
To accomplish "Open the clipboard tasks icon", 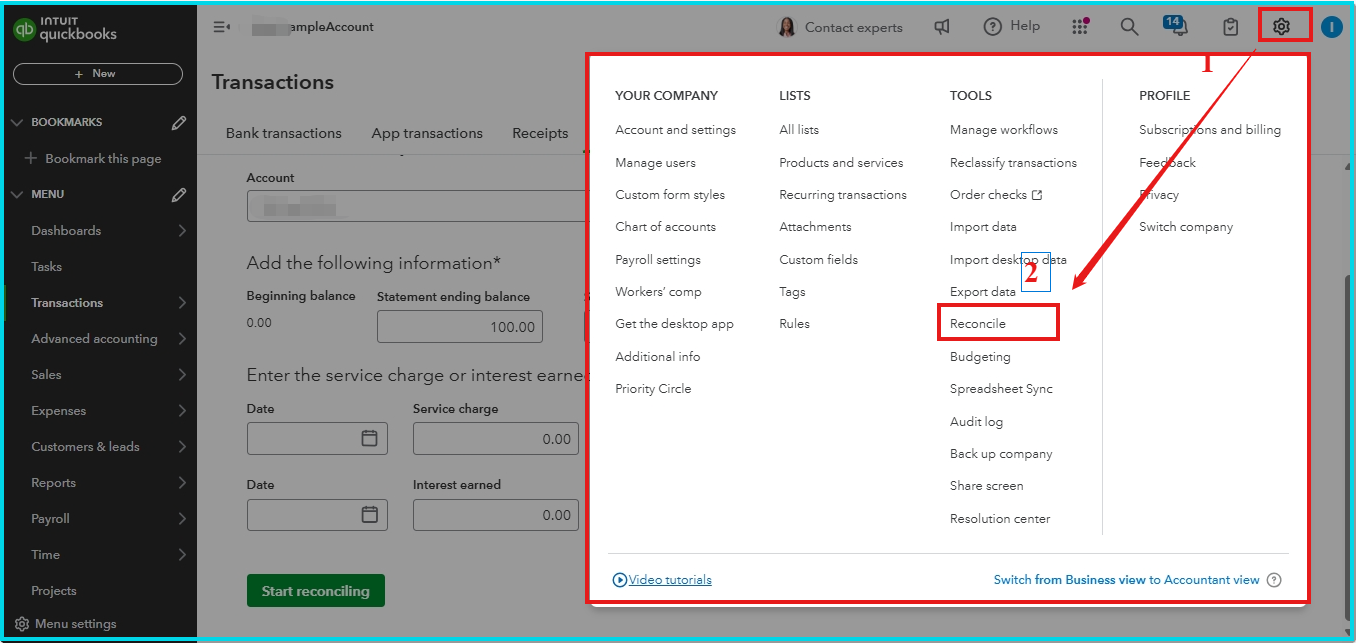I will pyautogui.click(x=1231, y=27).
